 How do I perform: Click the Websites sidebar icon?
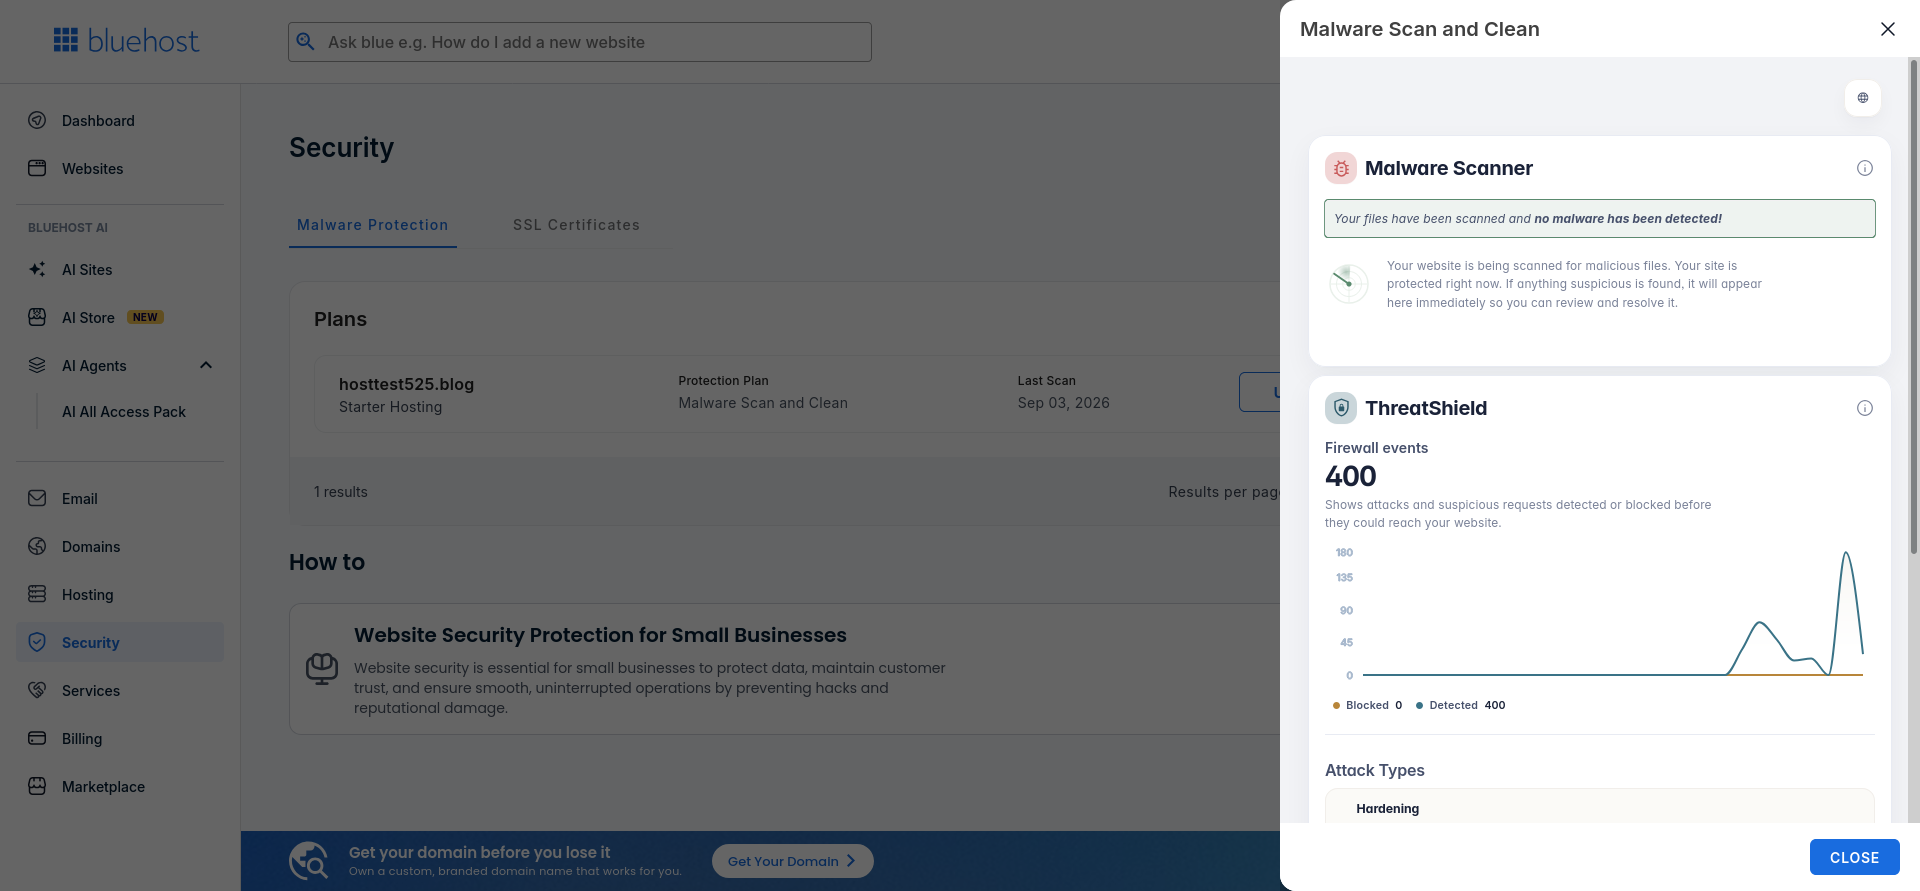coord(37,168)
